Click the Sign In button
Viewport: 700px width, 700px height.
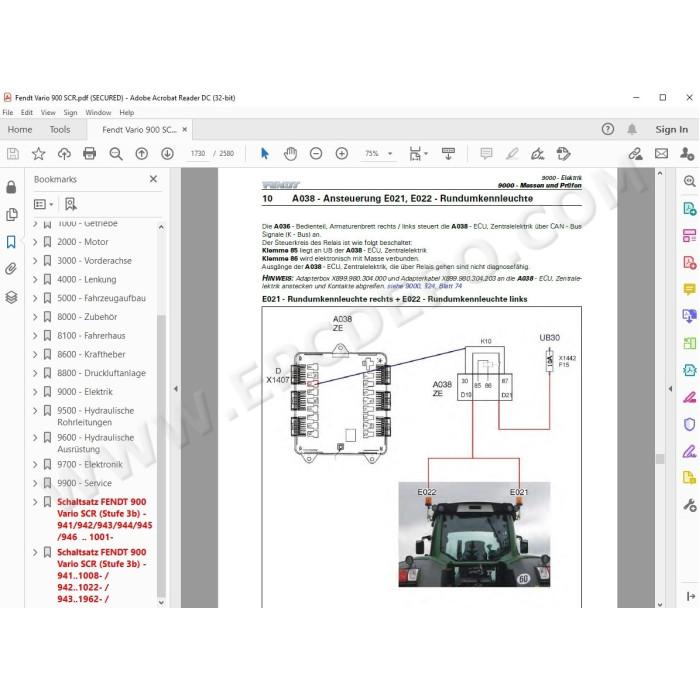tap(671, 129)
